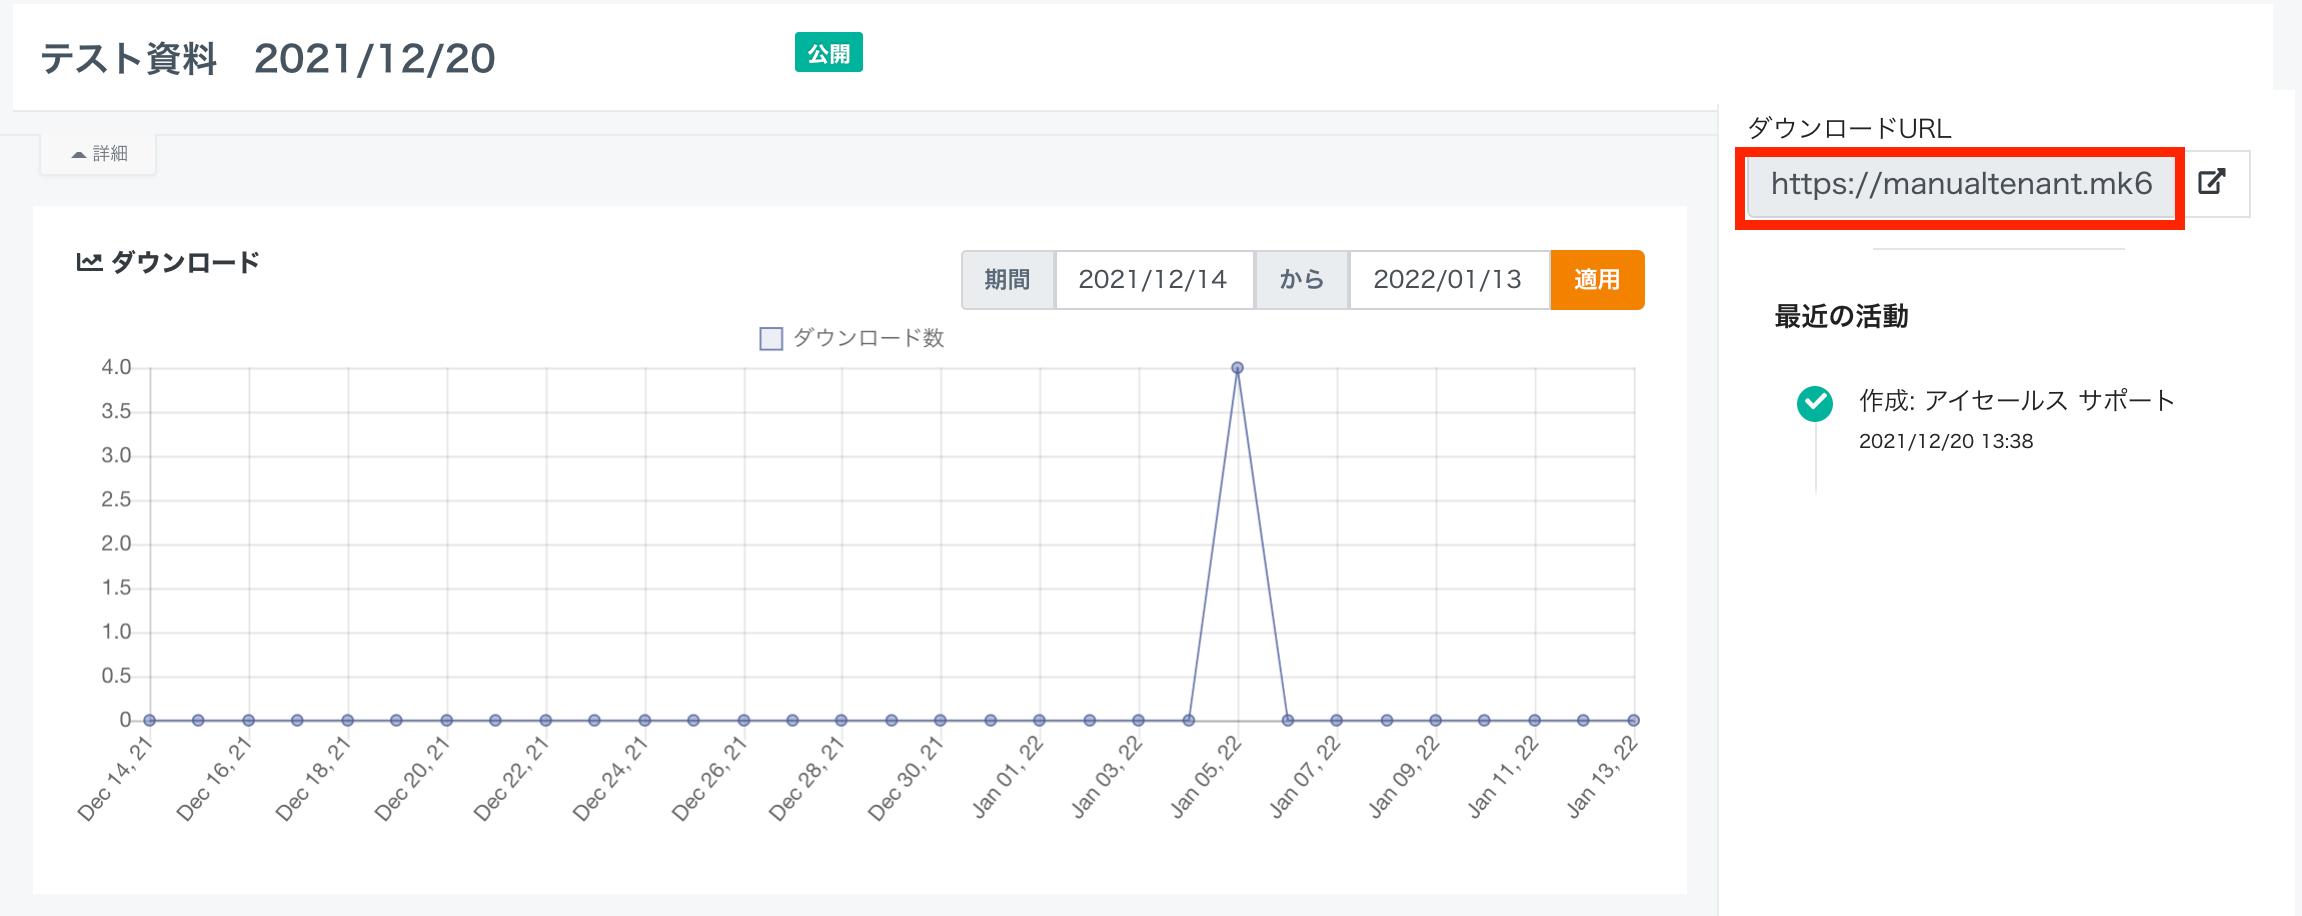Select the start date field 2021/12/14
The width and height of the screenshot is (2302, 916).
coord(1153,280)
